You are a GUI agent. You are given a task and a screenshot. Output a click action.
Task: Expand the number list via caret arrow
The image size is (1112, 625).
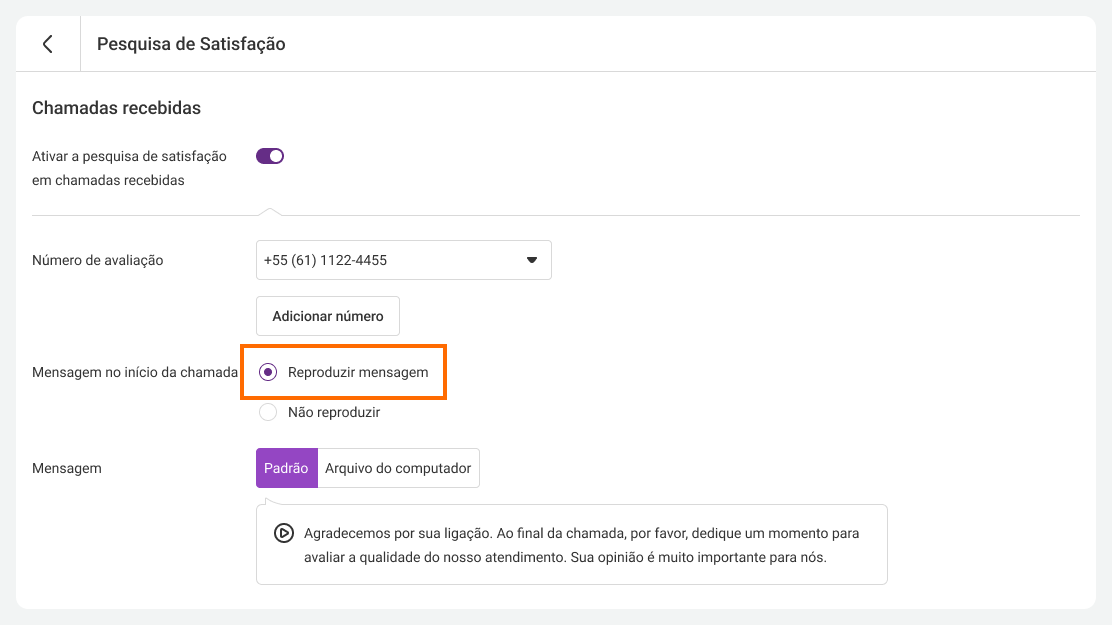pos(532,260)
